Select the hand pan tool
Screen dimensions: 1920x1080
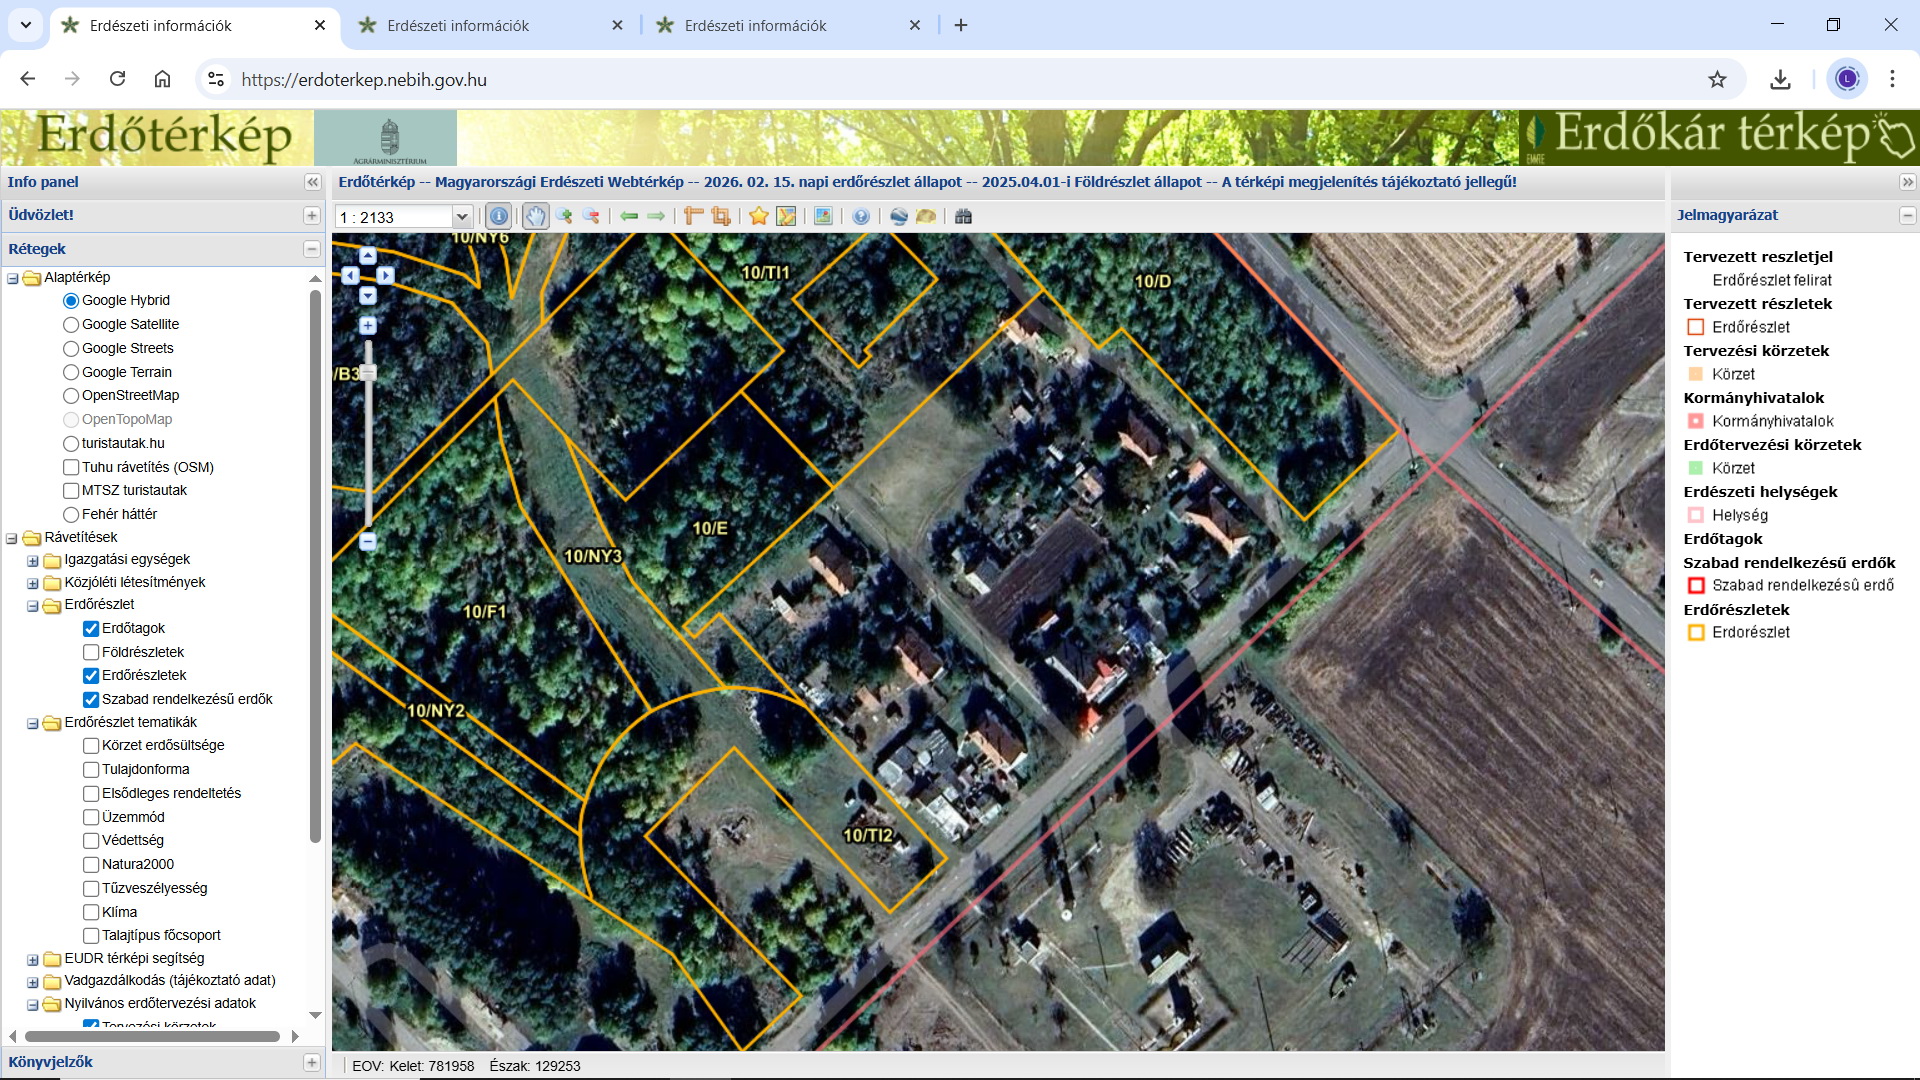[536, 216]
